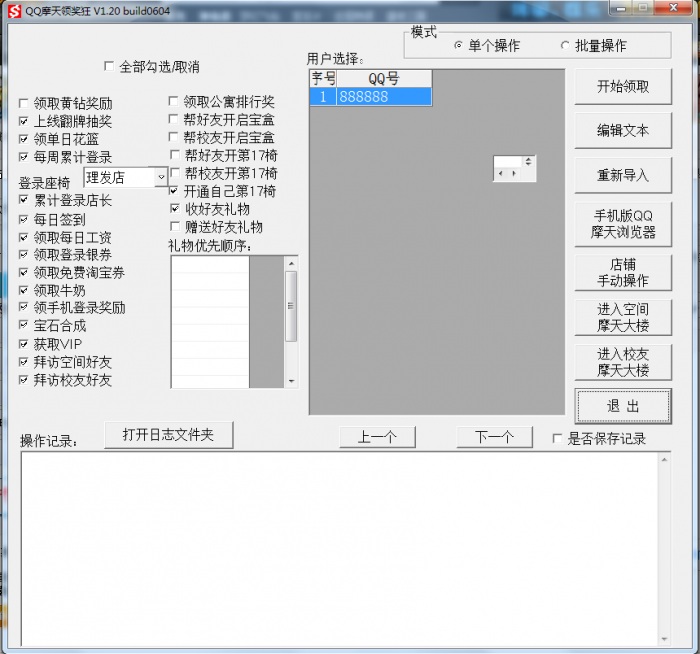Click 进入空间摩天大楼 button
The height and width of the screenshot is (654, 700).
tap(623, 317)
